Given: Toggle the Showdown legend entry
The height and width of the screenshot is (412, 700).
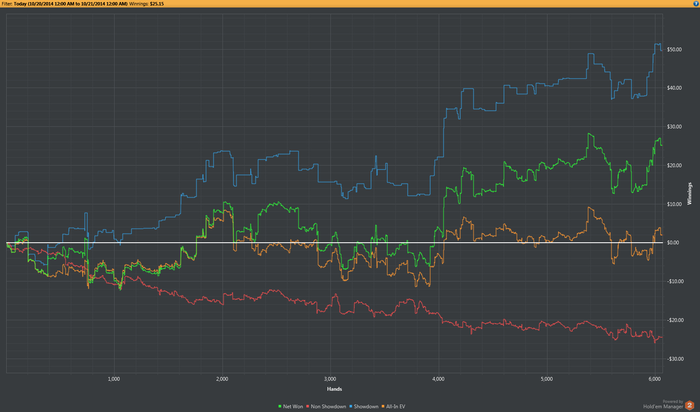Looking at the screenshot, I should click(x=364, y=407).
